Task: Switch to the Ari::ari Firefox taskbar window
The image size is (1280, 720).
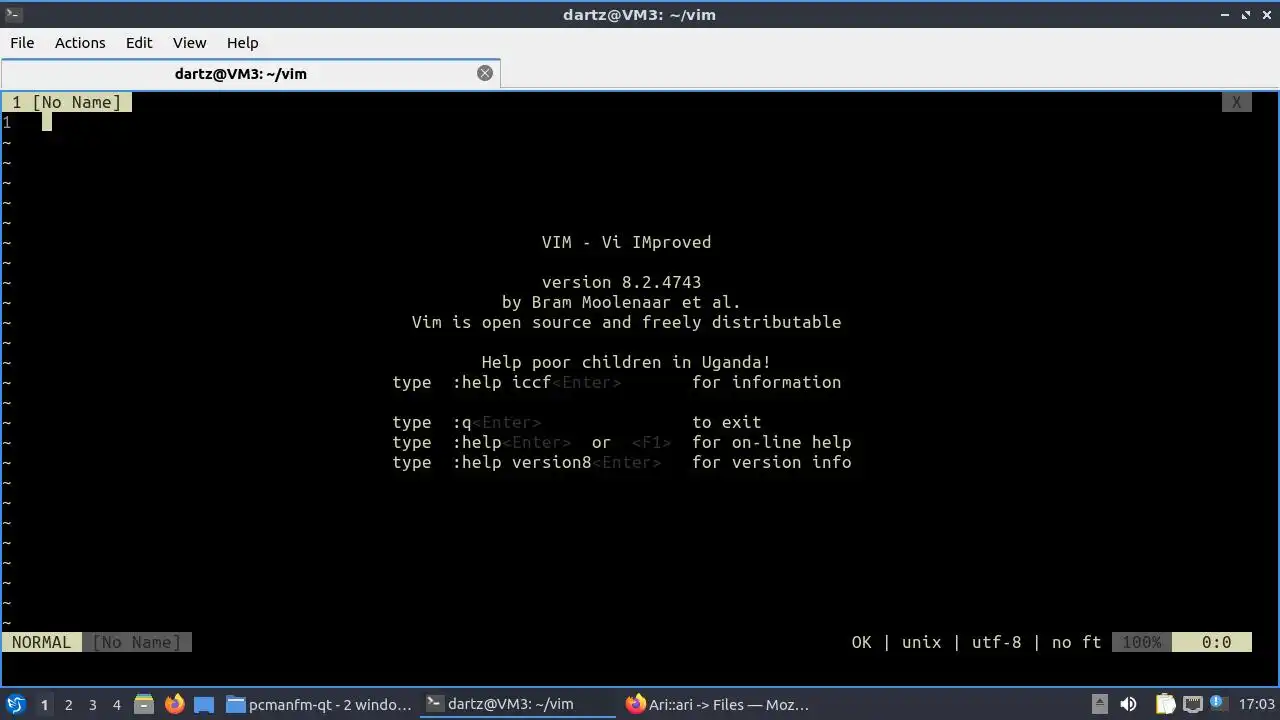Action: pos(717,704)
